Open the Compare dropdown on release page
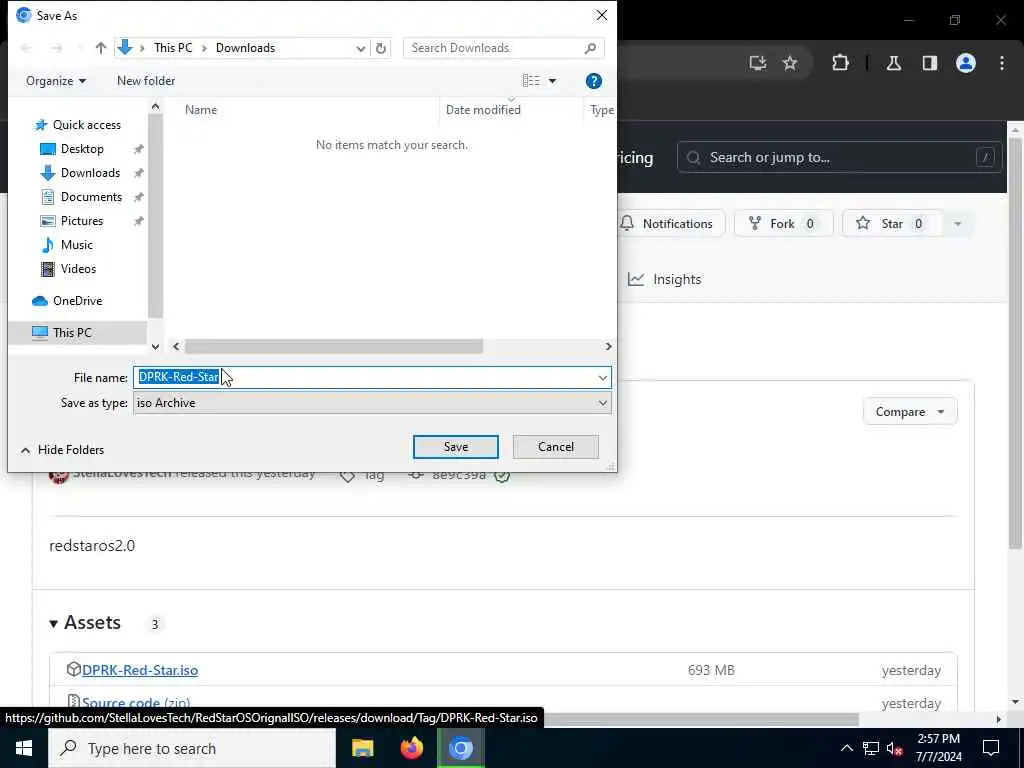 pyautogui.click(x=910, y=412)
